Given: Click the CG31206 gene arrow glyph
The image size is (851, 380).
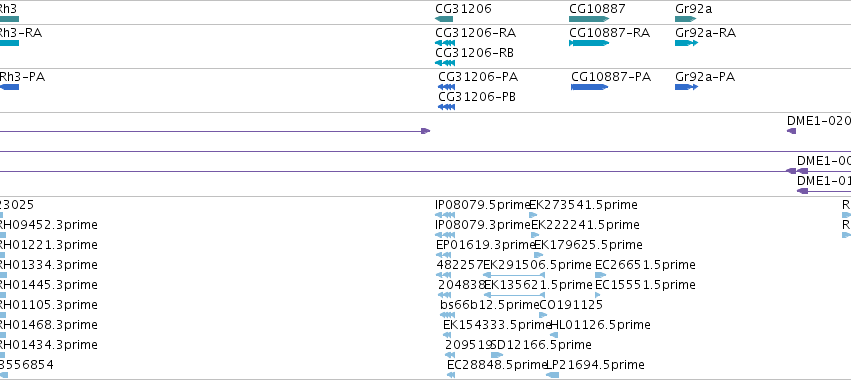Looking at the screenshot, I should point(444,19).
